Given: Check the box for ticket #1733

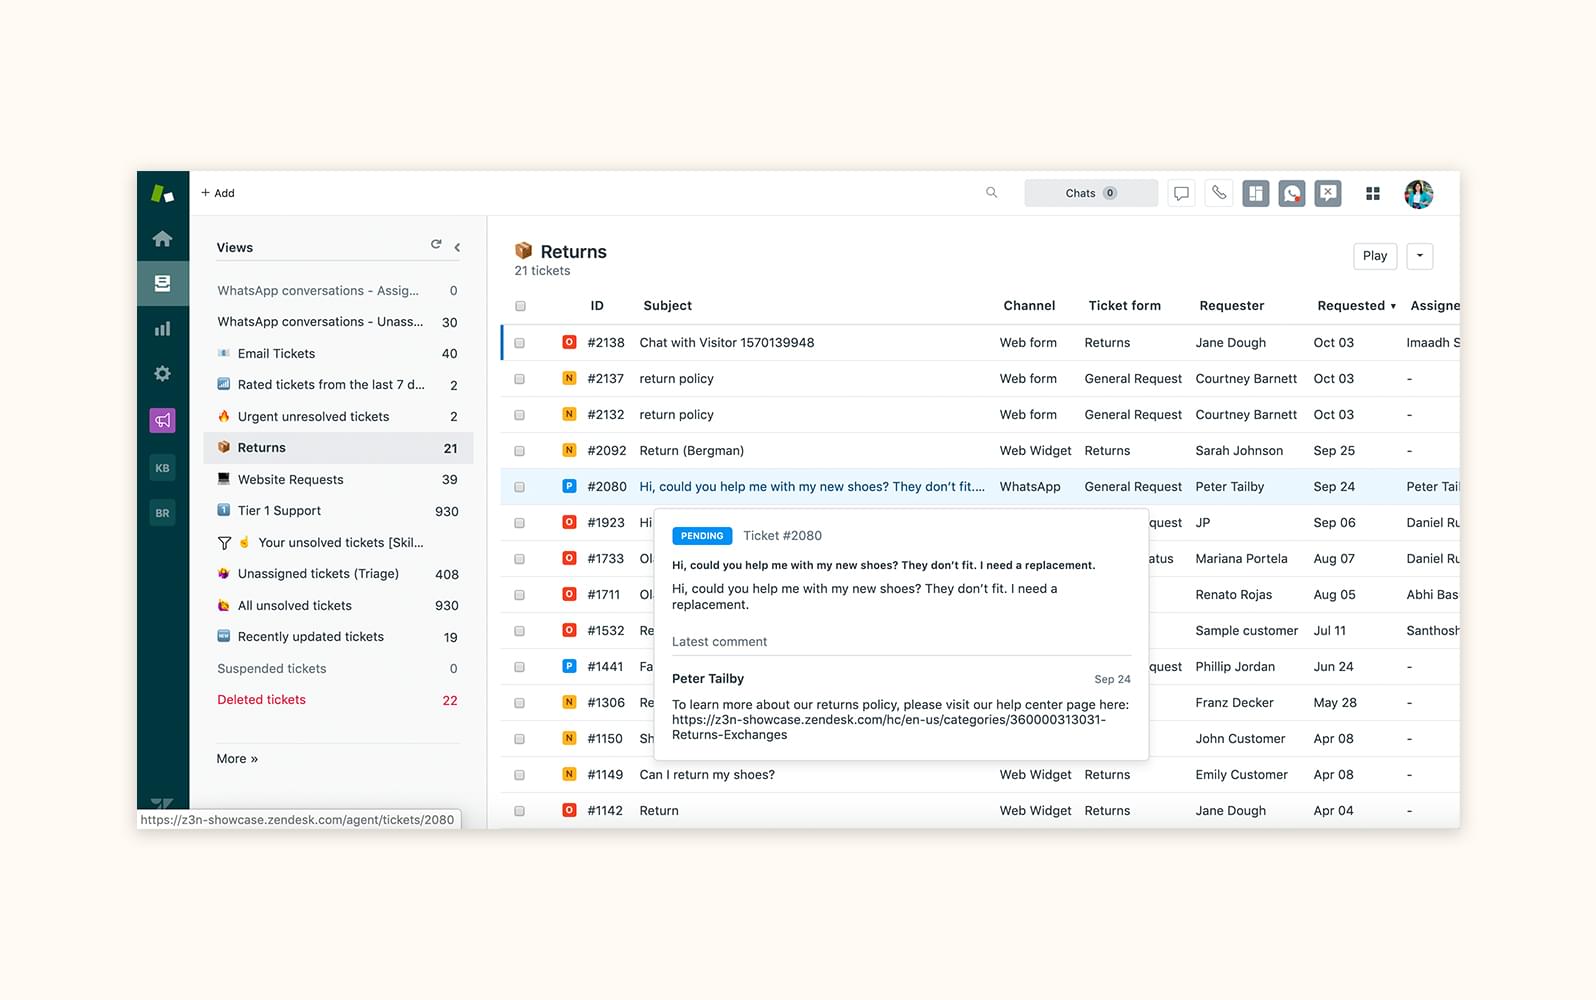Looking at the screenshot, I should click(520, 559).
